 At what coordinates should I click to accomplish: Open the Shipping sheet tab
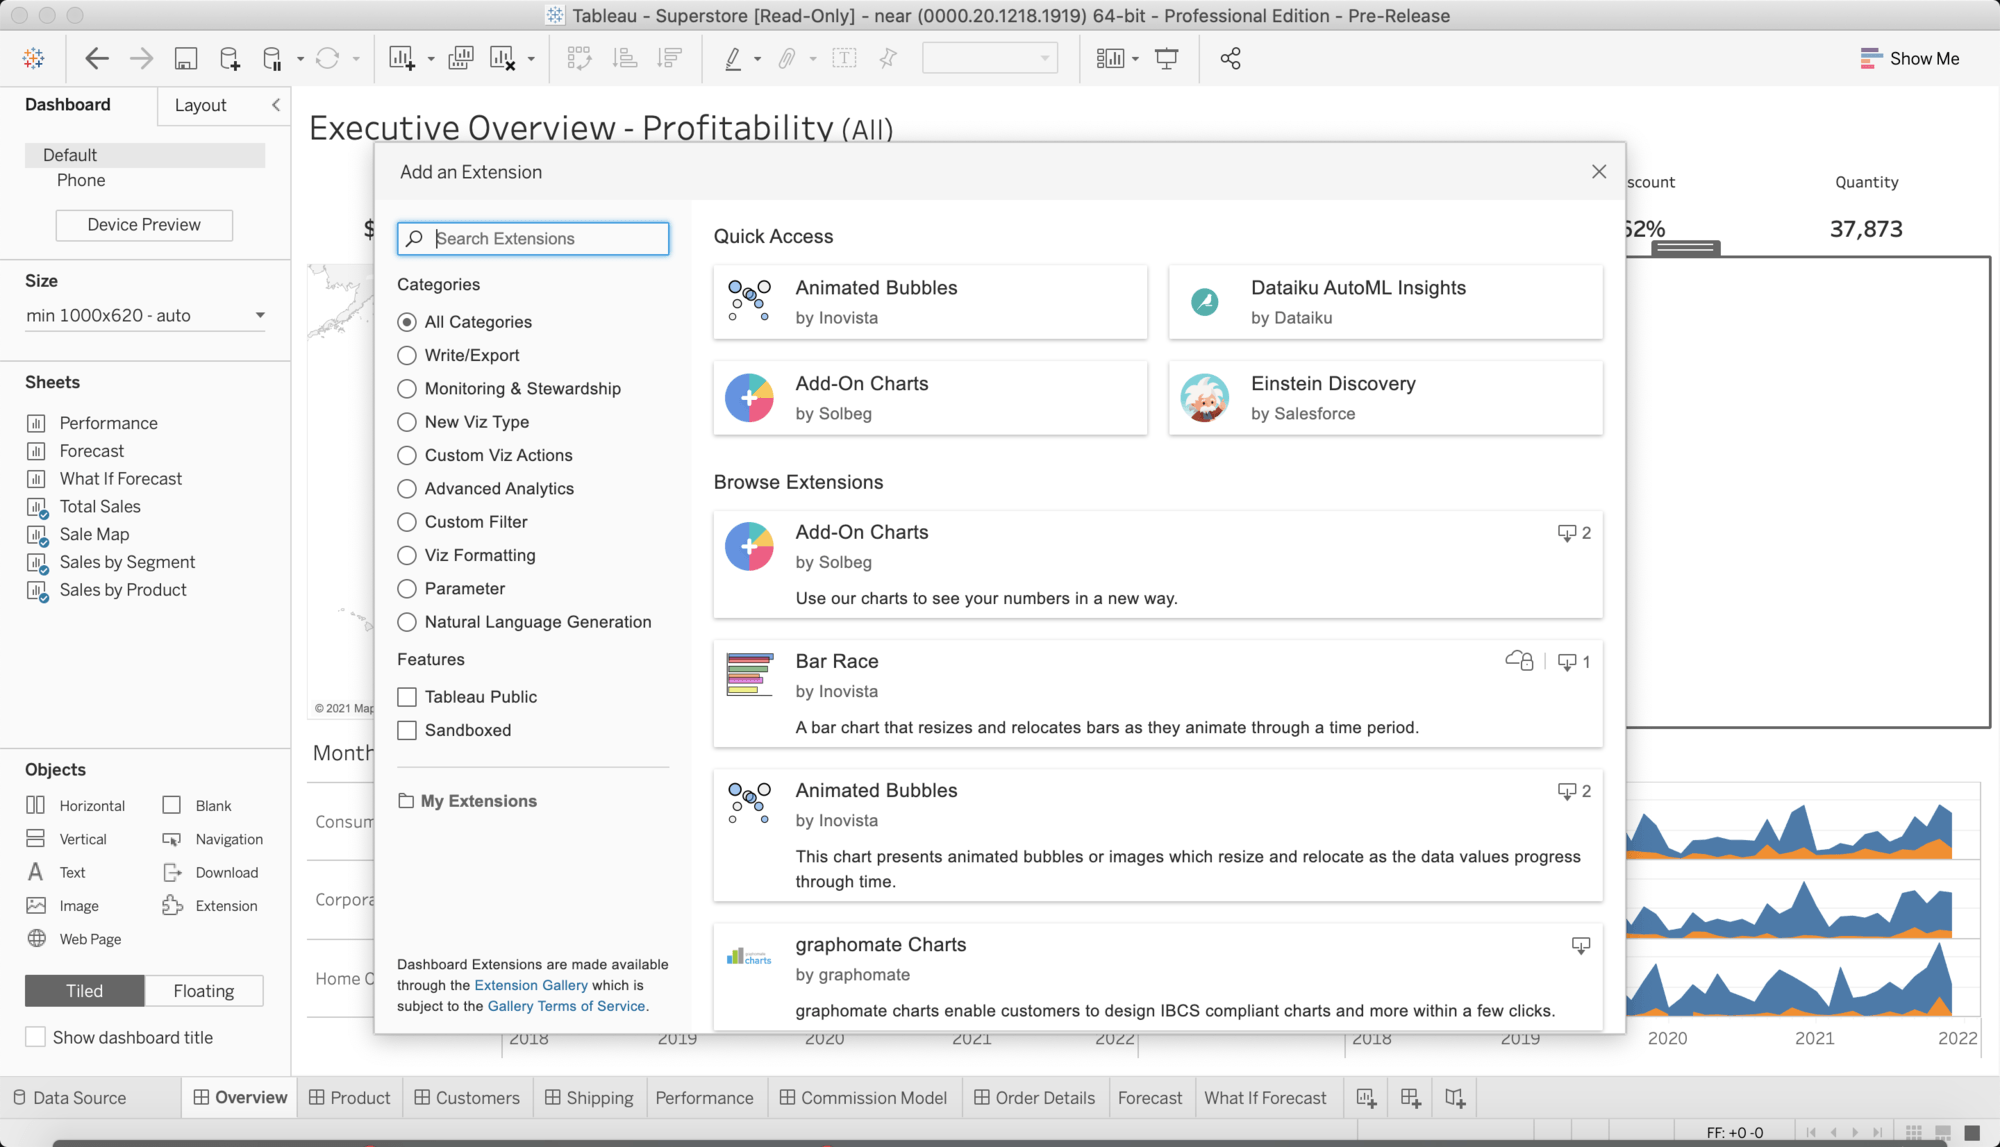point(589,1098)
